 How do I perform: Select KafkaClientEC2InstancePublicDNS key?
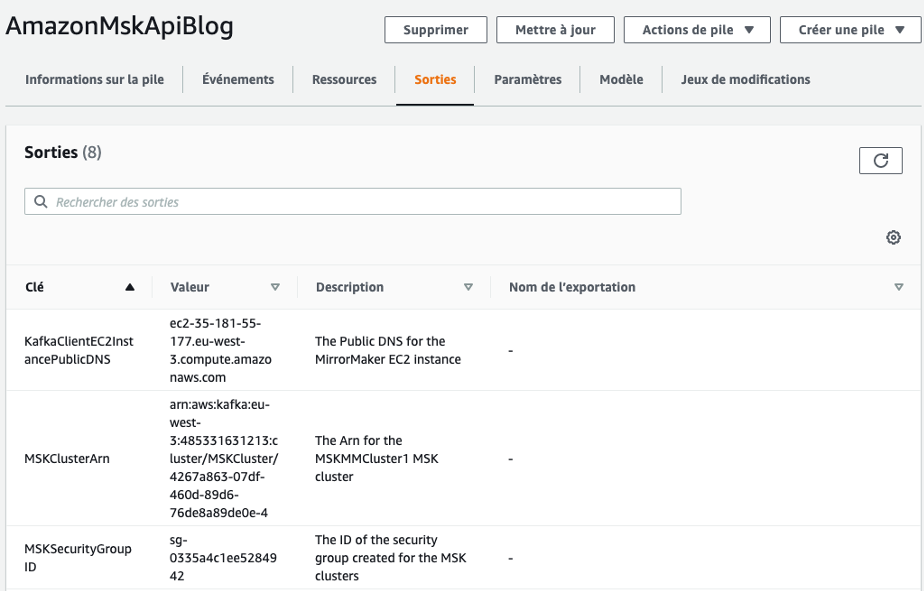79,350
